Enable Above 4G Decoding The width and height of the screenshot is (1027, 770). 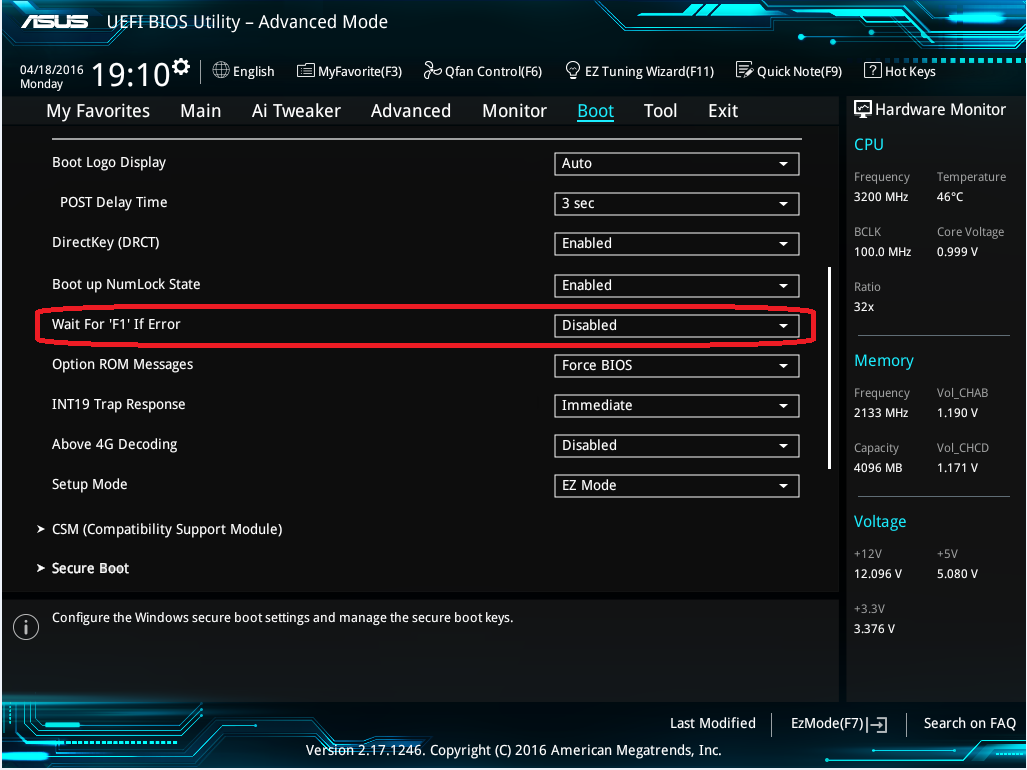tap(676, 445)
